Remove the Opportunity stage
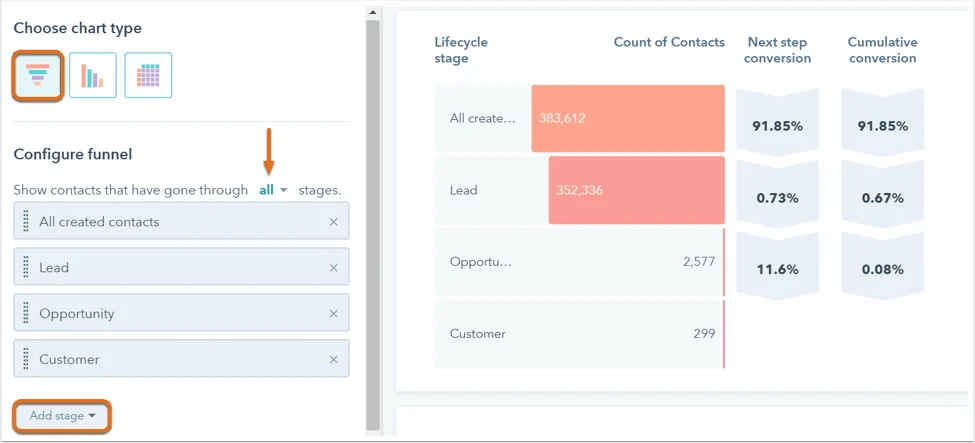The image size is (975, 443). point(333,314)
